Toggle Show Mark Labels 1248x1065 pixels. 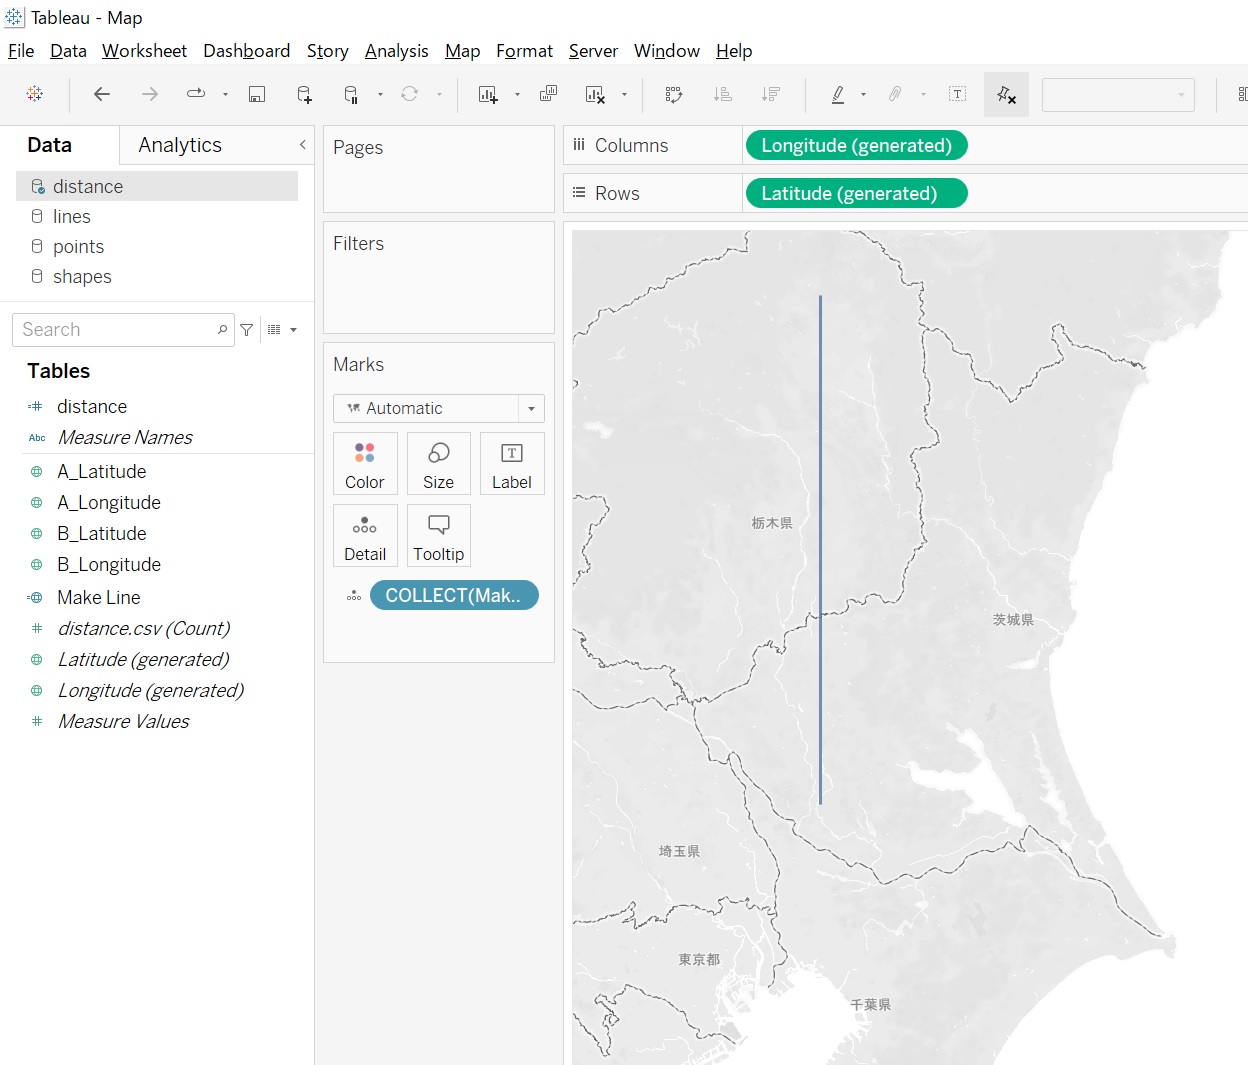coord(957,94)
